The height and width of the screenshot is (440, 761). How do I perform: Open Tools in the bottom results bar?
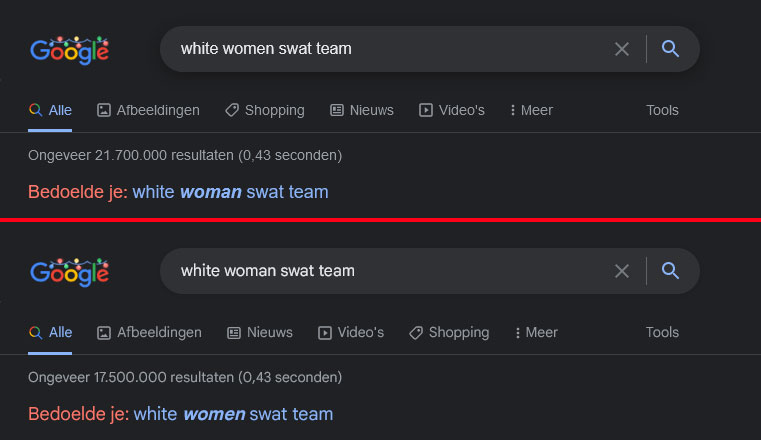tap(662, 332)
